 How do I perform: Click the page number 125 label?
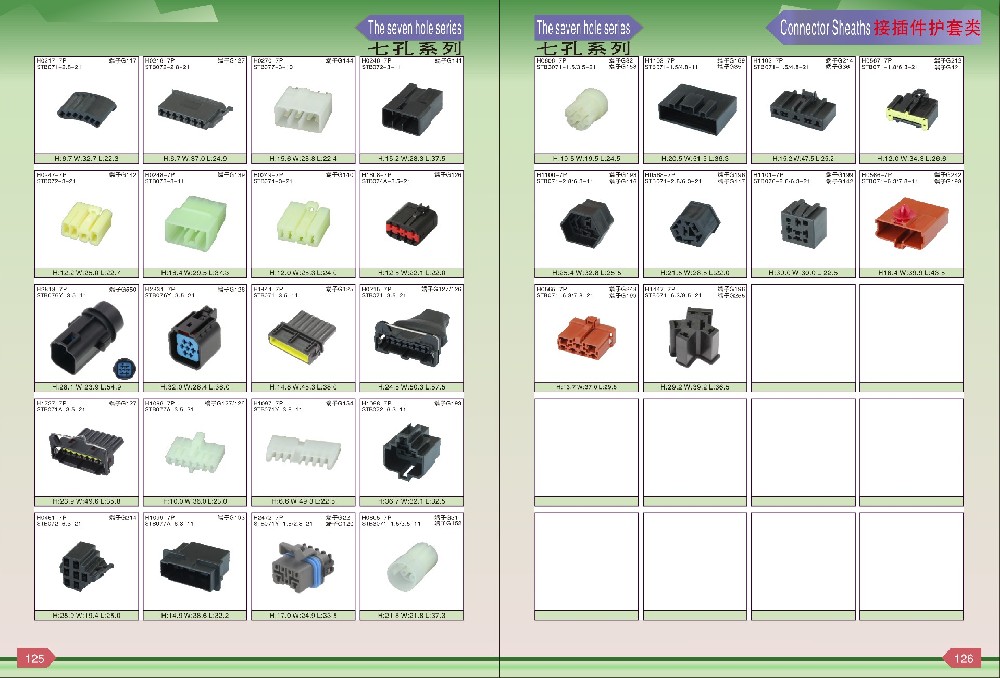pos(34,658)
